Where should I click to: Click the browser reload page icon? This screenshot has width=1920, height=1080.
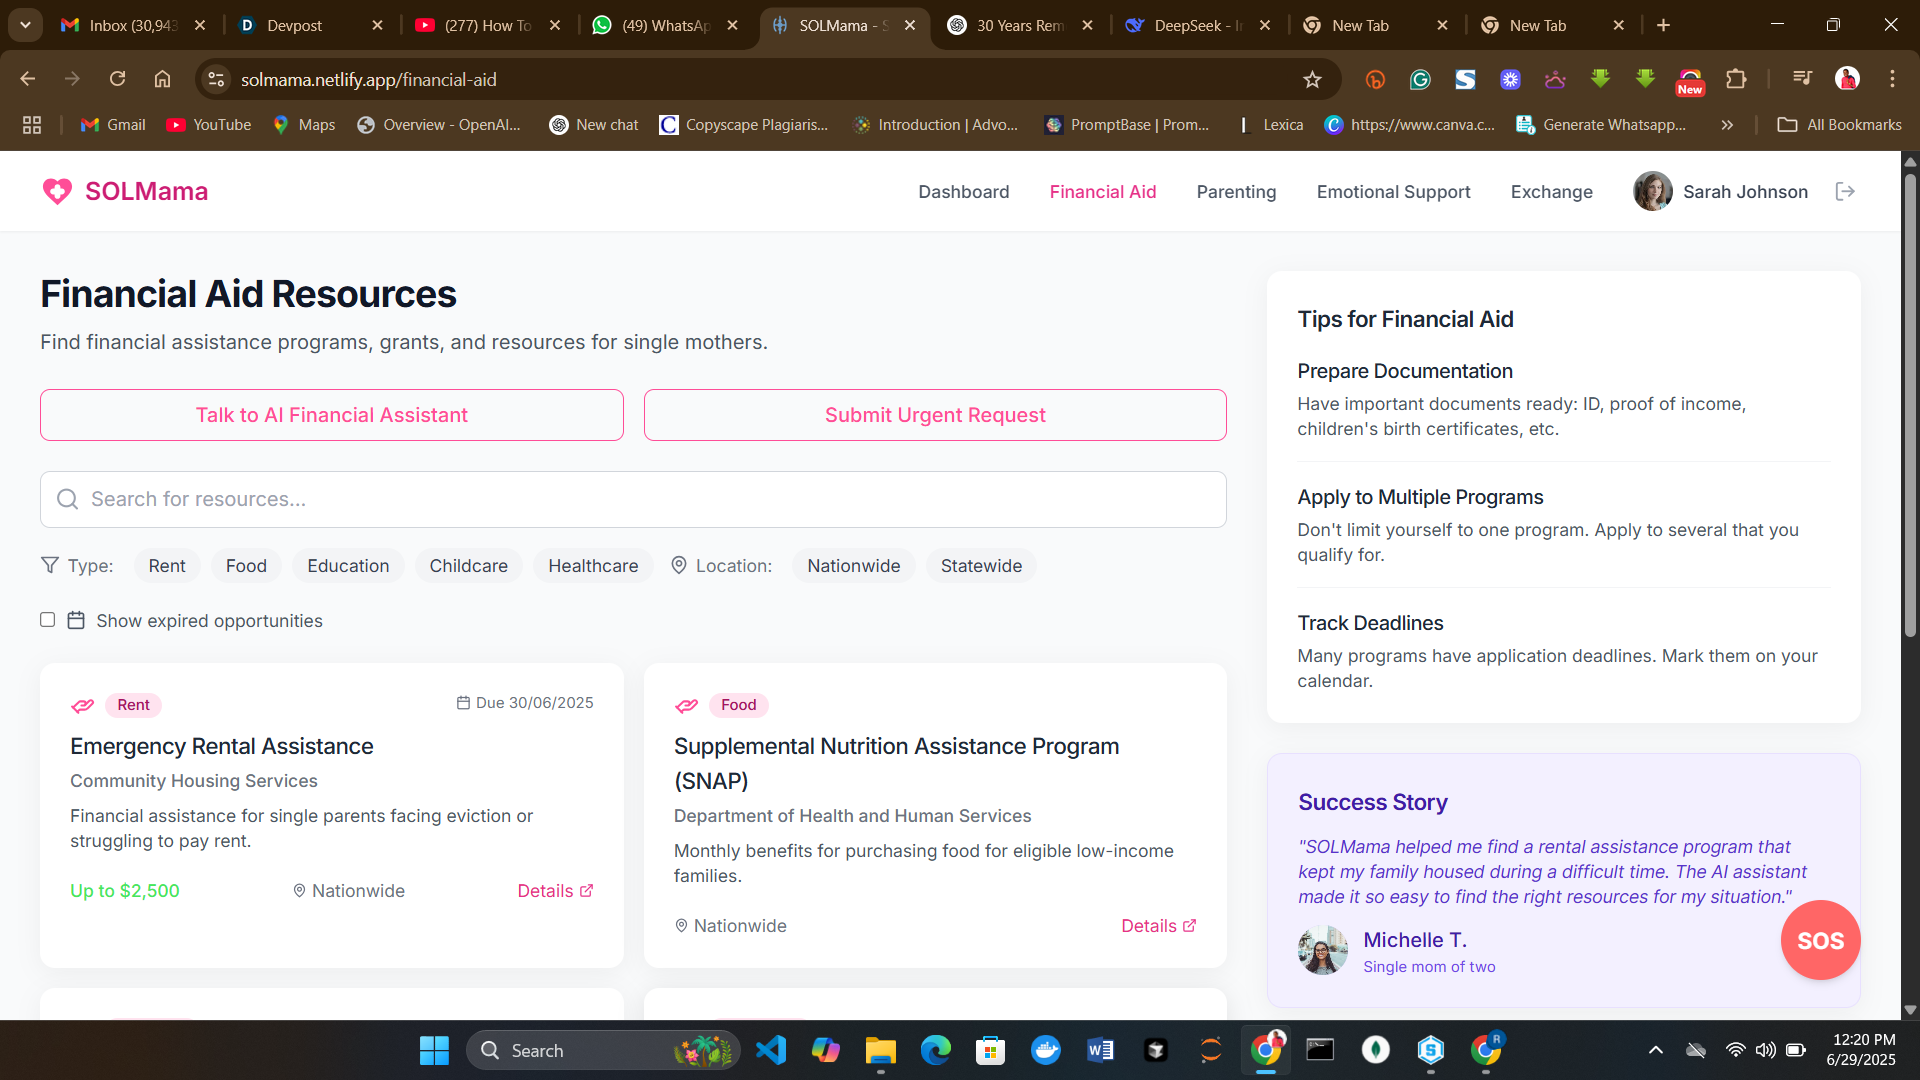[117, 79]
